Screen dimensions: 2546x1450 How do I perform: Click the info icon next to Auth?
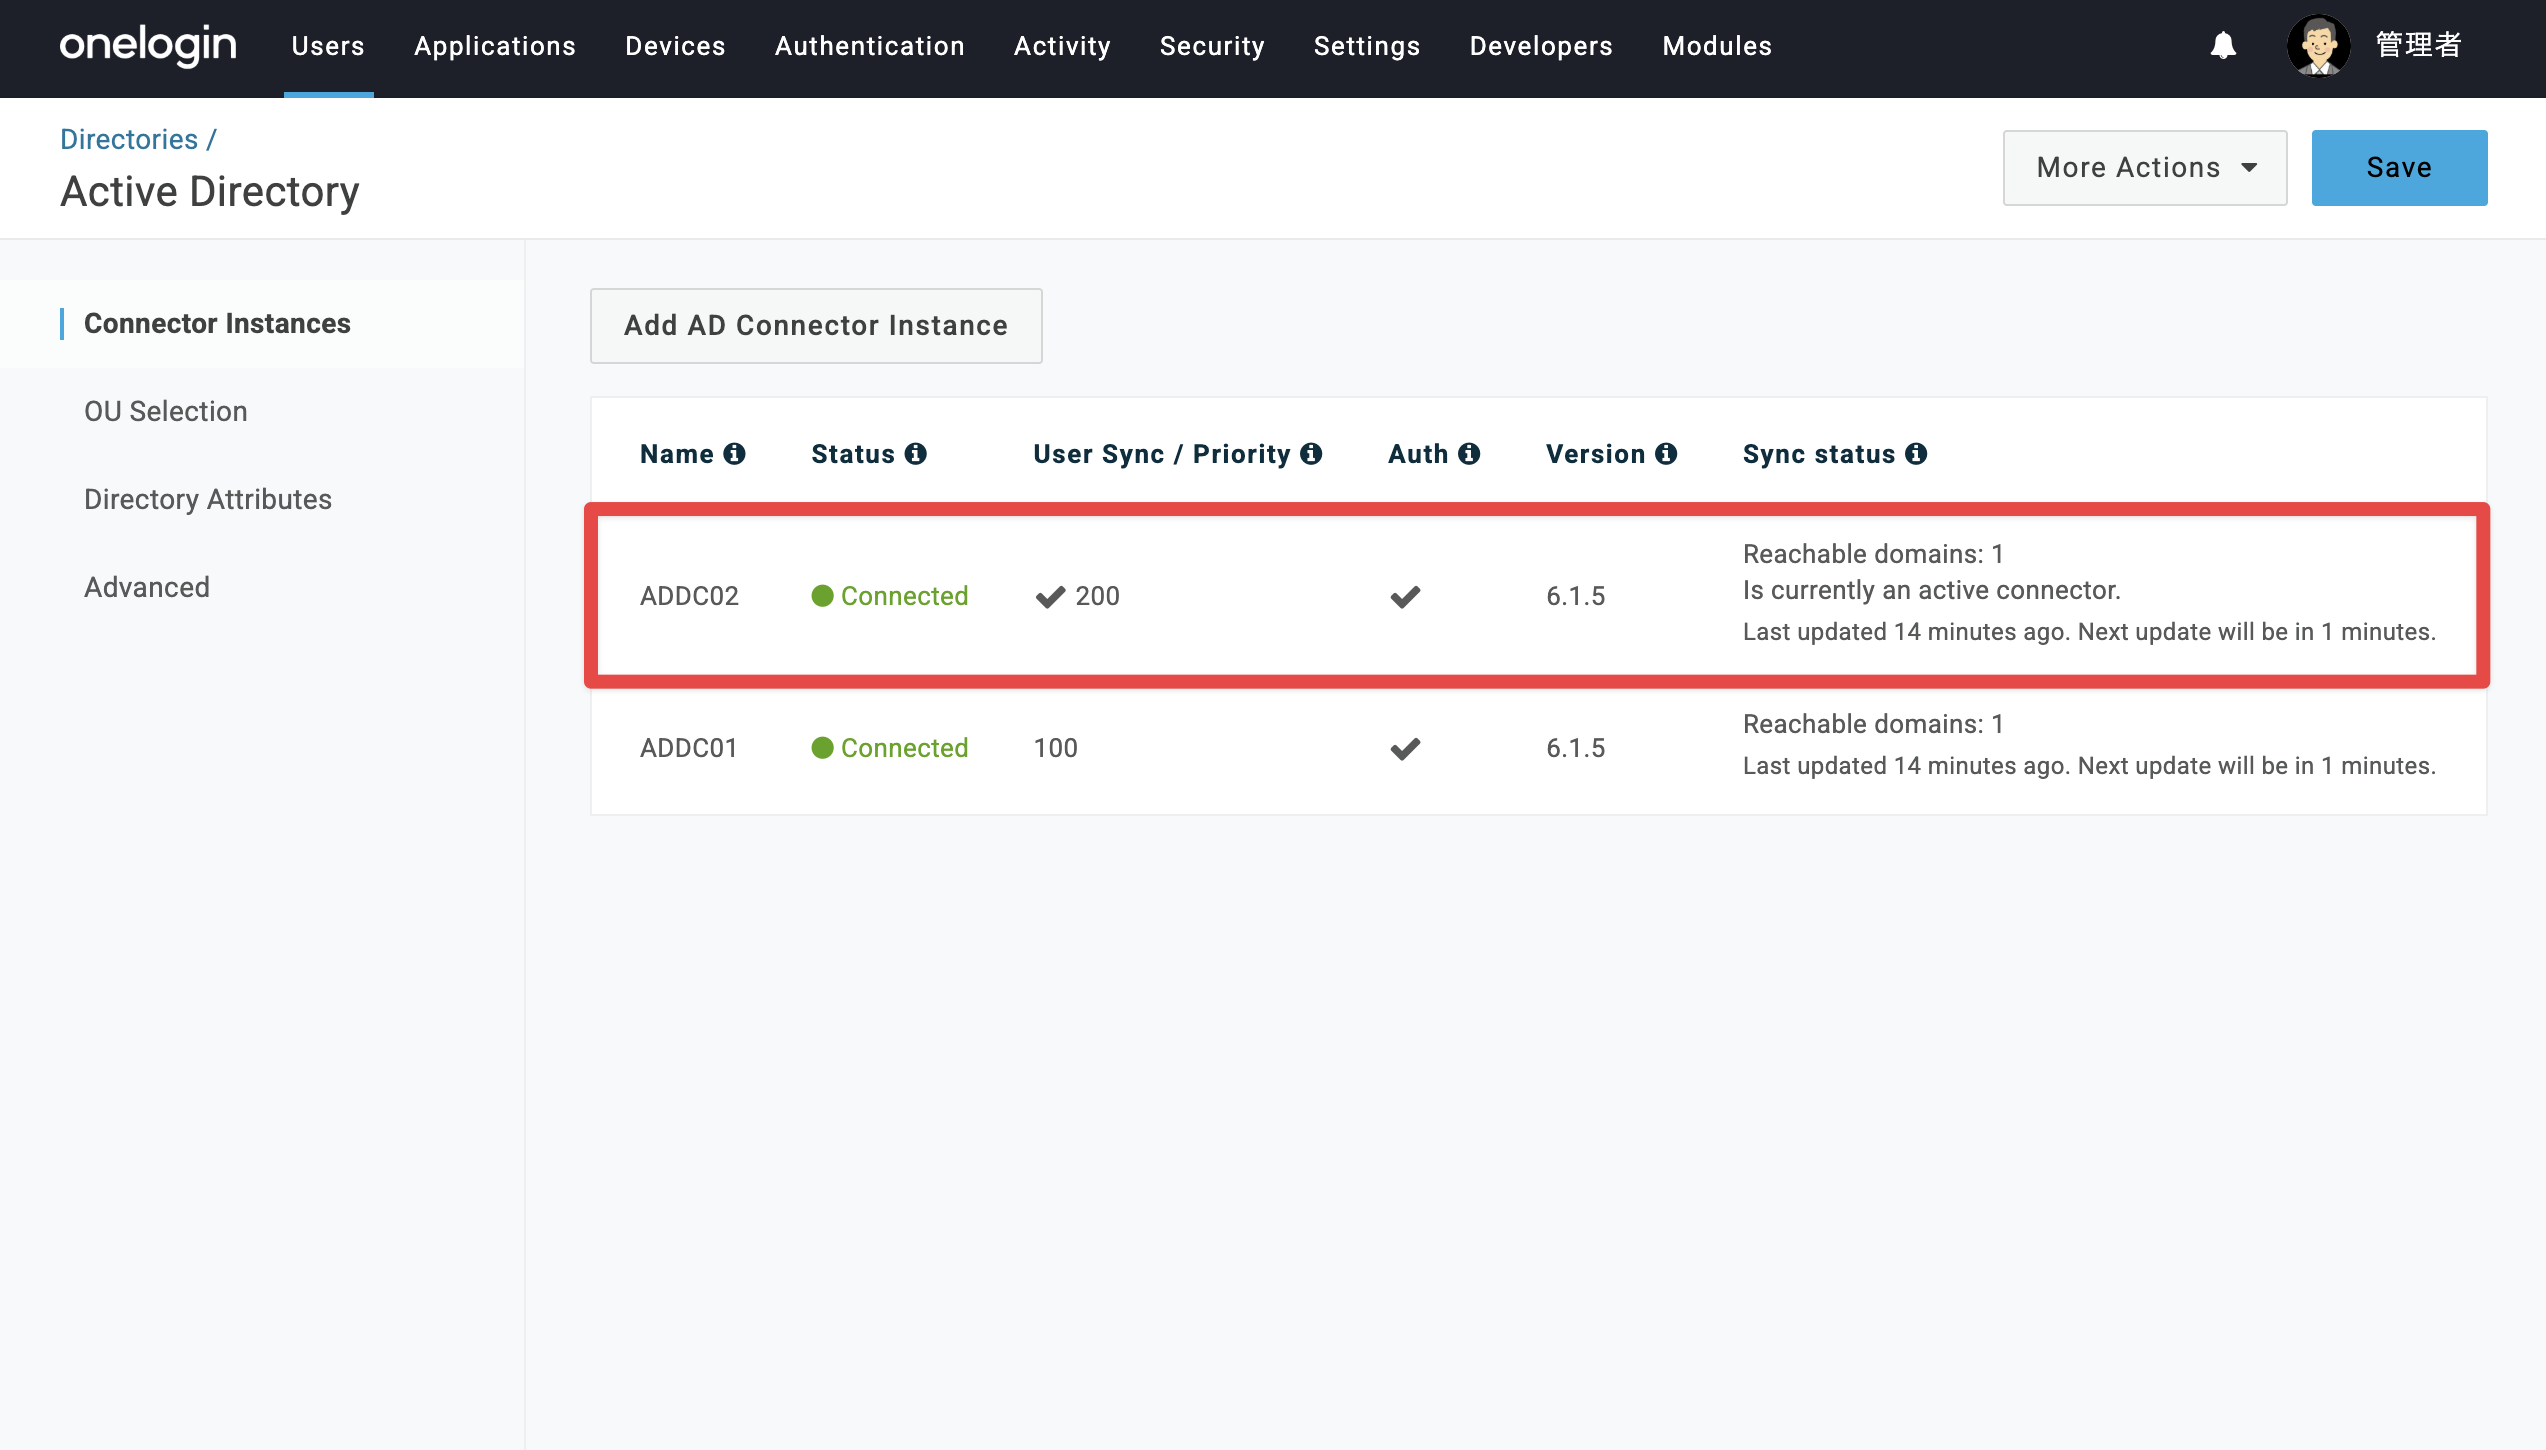coord(1469,454)
